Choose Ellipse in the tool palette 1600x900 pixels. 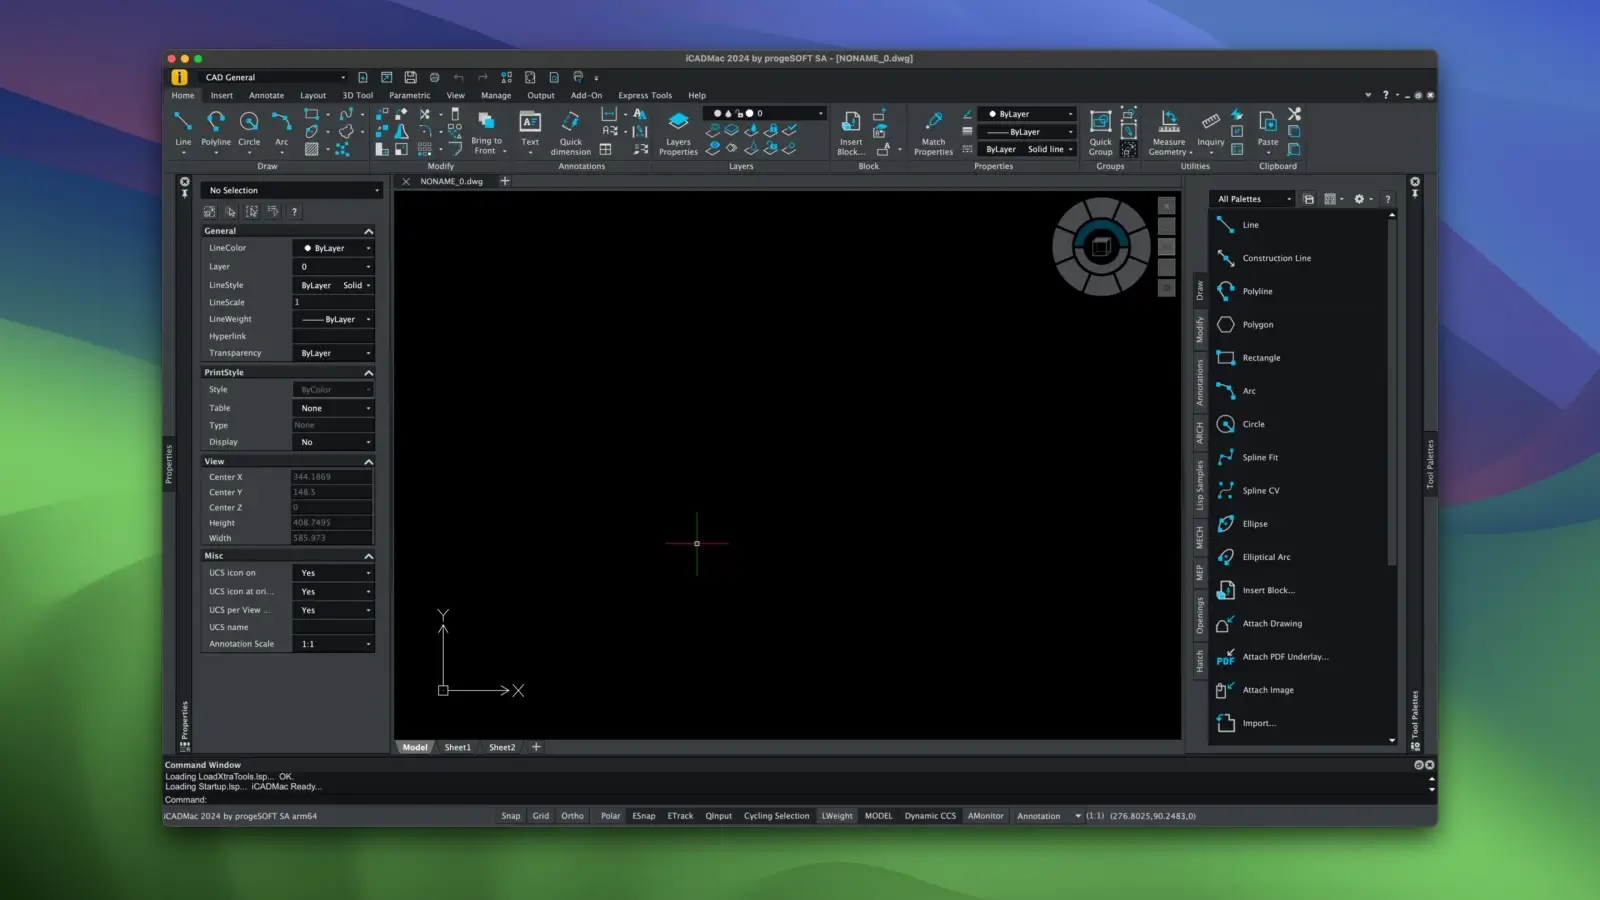[x=1254, y=524]
